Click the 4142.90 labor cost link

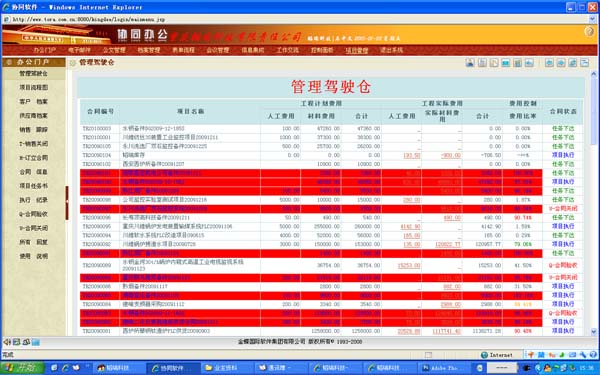click(410, 227)
